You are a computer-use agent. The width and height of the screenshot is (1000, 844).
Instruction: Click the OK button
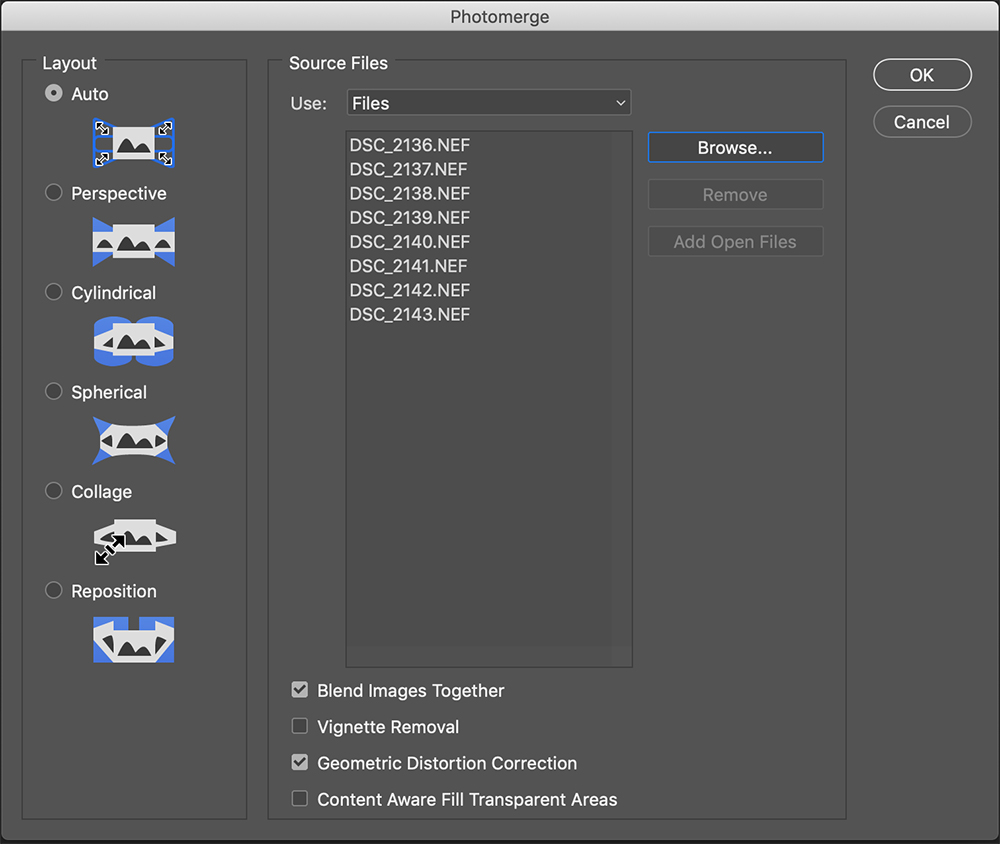point(922,75)
